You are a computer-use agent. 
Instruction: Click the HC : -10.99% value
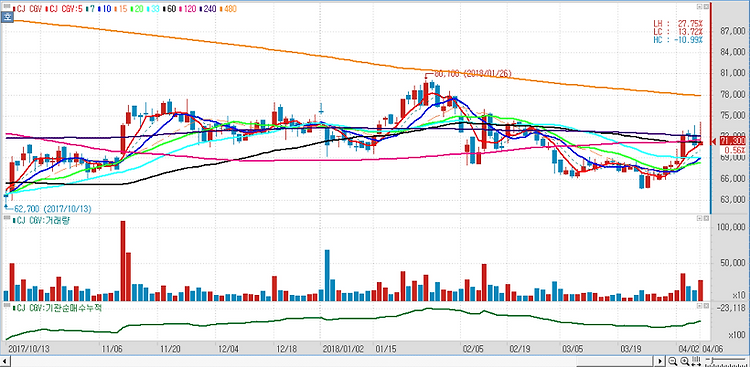pos(678,40)
